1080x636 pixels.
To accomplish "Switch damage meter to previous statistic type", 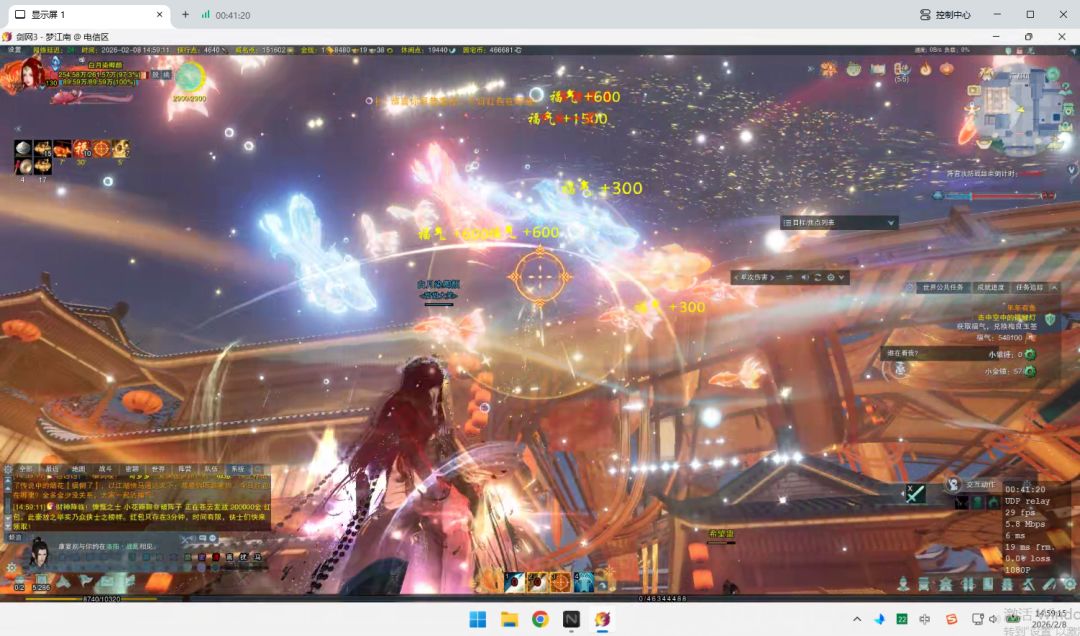I will [x=736, y=277].
